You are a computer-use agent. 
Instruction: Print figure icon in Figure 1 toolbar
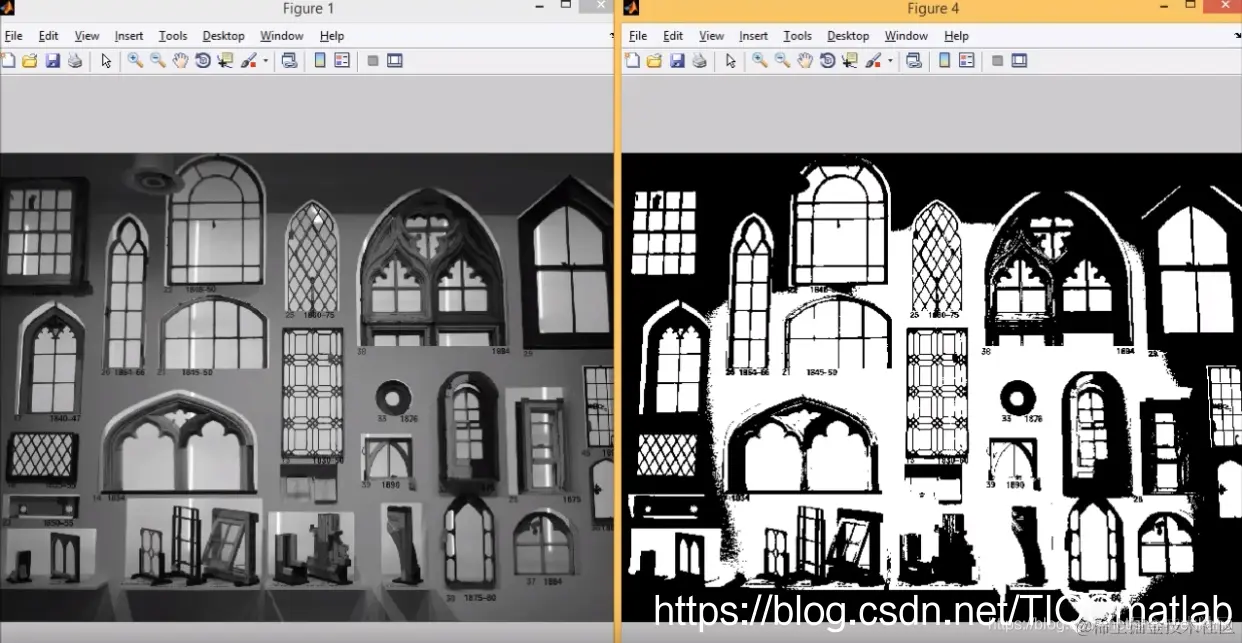point(75,61)
